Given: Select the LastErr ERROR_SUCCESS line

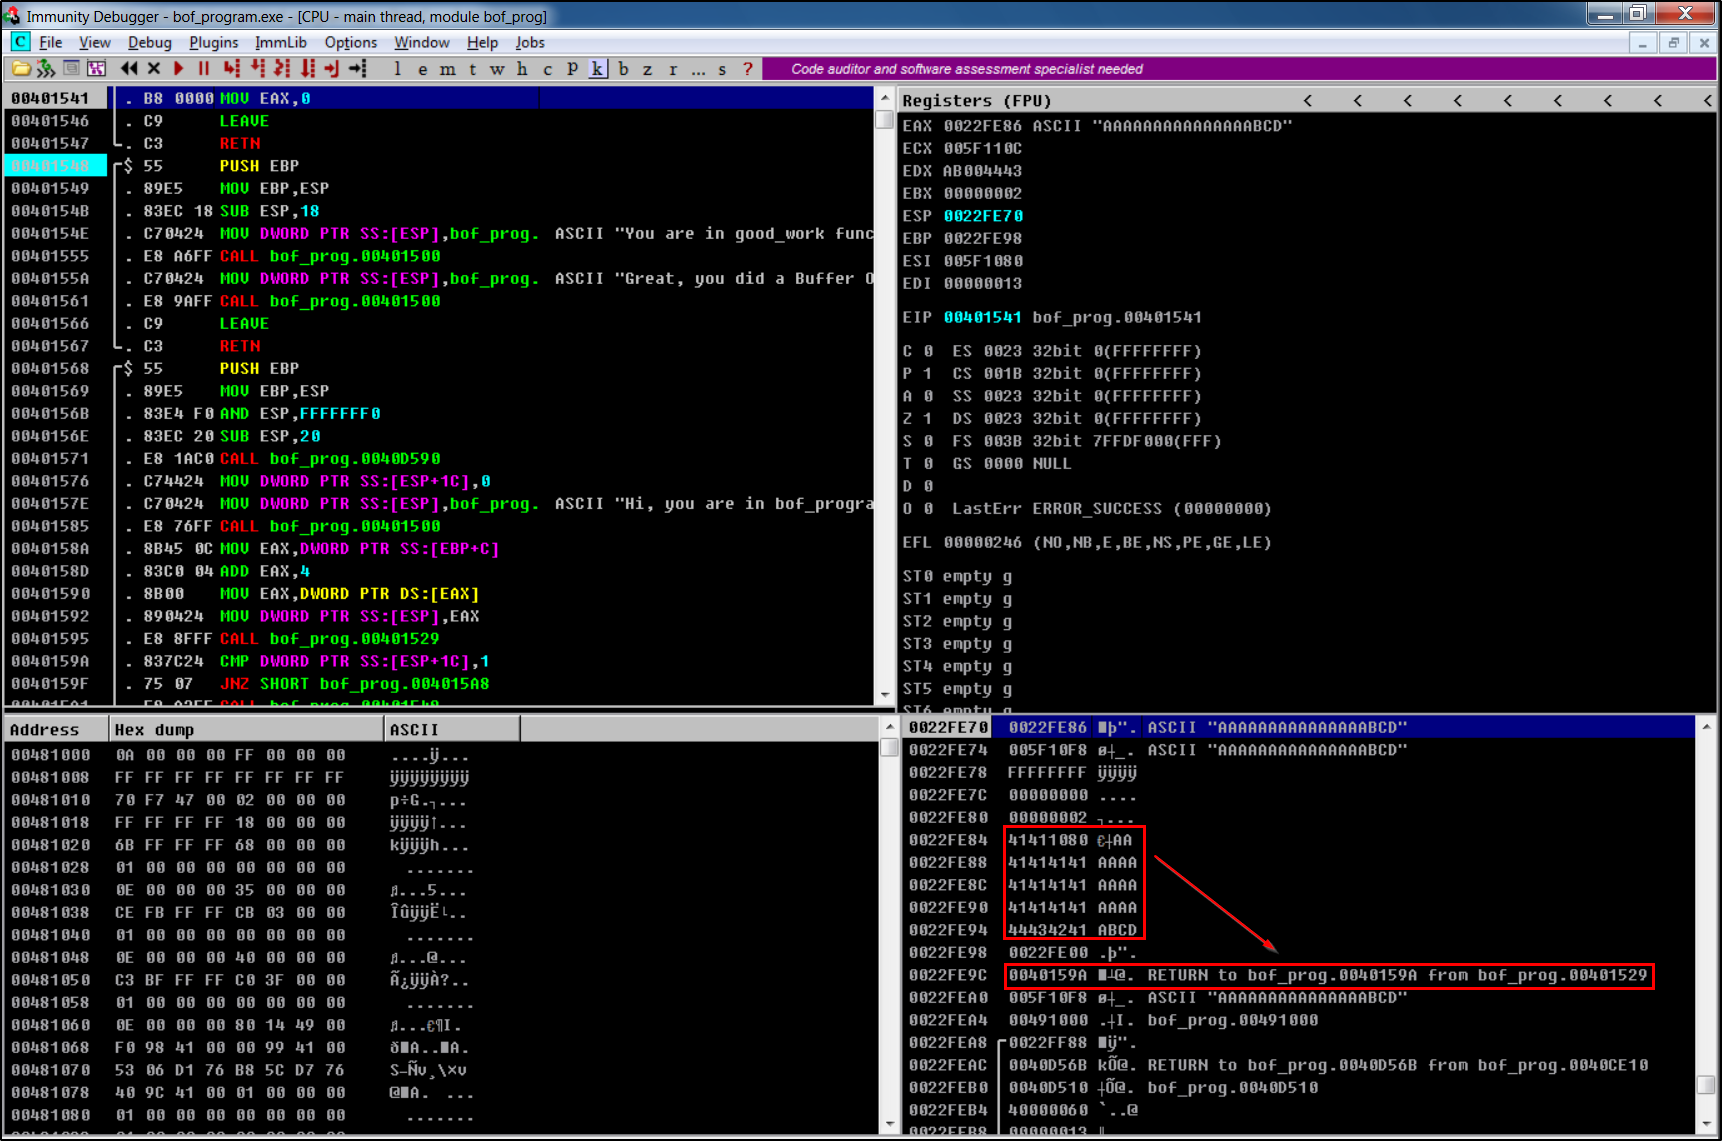Looking at the screenshot, I should click(1112, 508).
